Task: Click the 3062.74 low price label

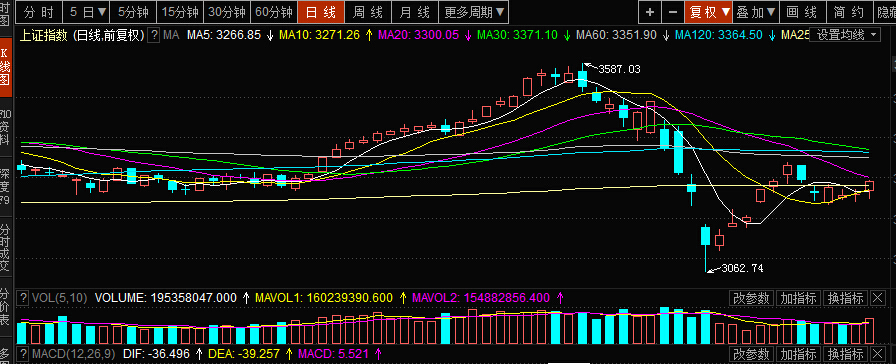Action: 742,268
